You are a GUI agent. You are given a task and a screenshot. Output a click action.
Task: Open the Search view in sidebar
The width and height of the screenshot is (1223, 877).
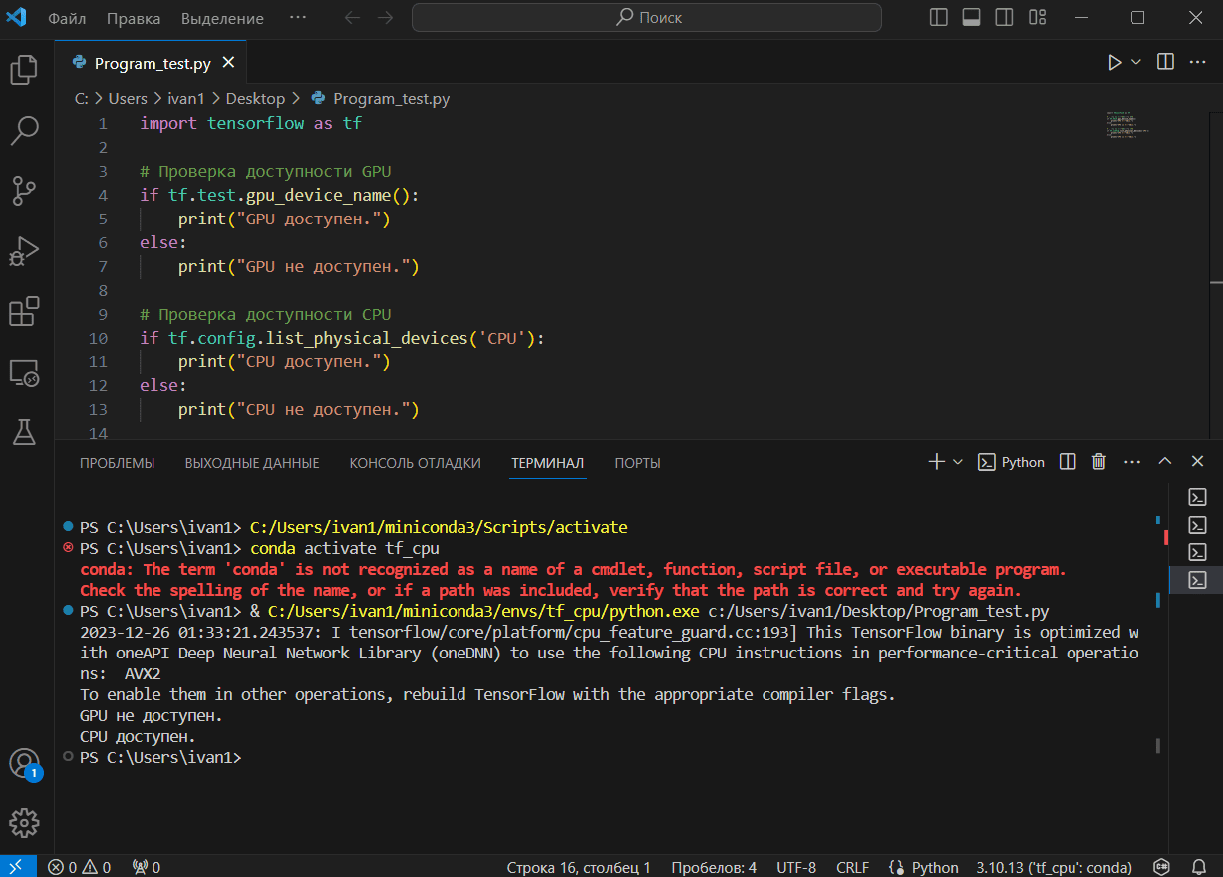click(24, 129)
